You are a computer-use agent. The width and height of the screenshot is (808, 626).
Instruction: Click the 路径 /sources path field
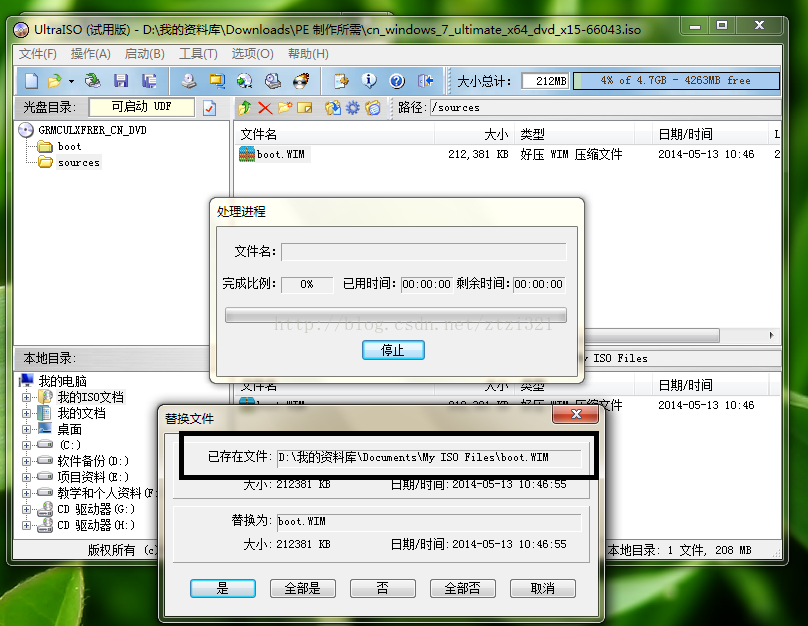tap(605, 108)
